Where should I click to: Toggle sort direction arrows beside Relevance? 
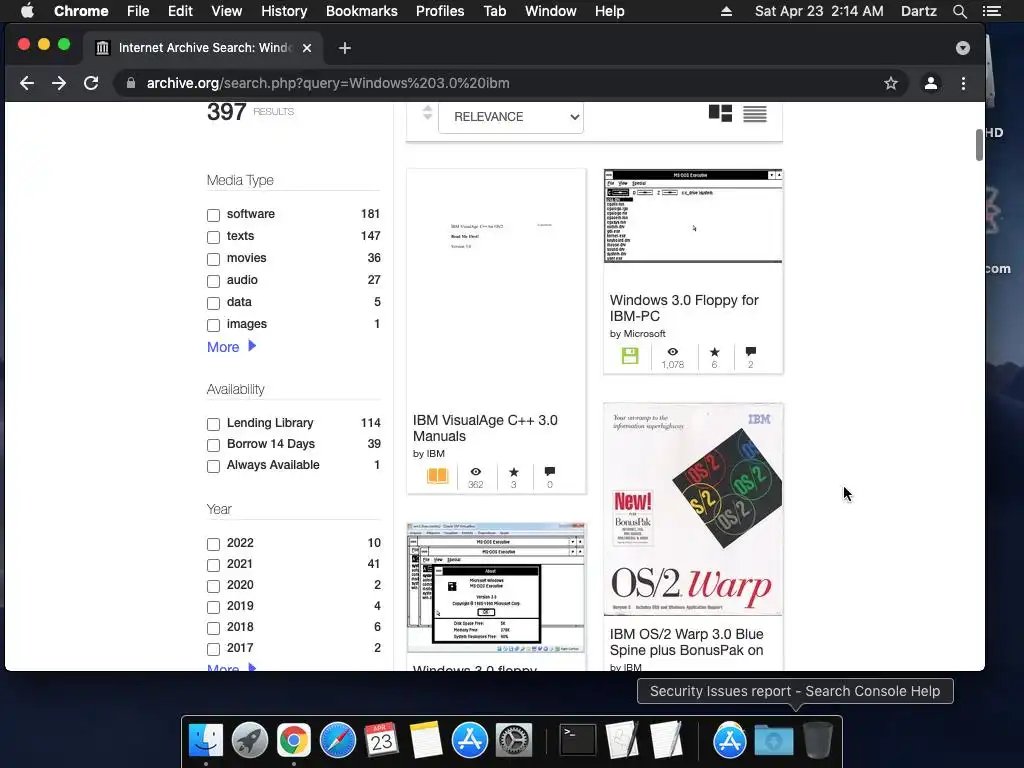point(427,112)
